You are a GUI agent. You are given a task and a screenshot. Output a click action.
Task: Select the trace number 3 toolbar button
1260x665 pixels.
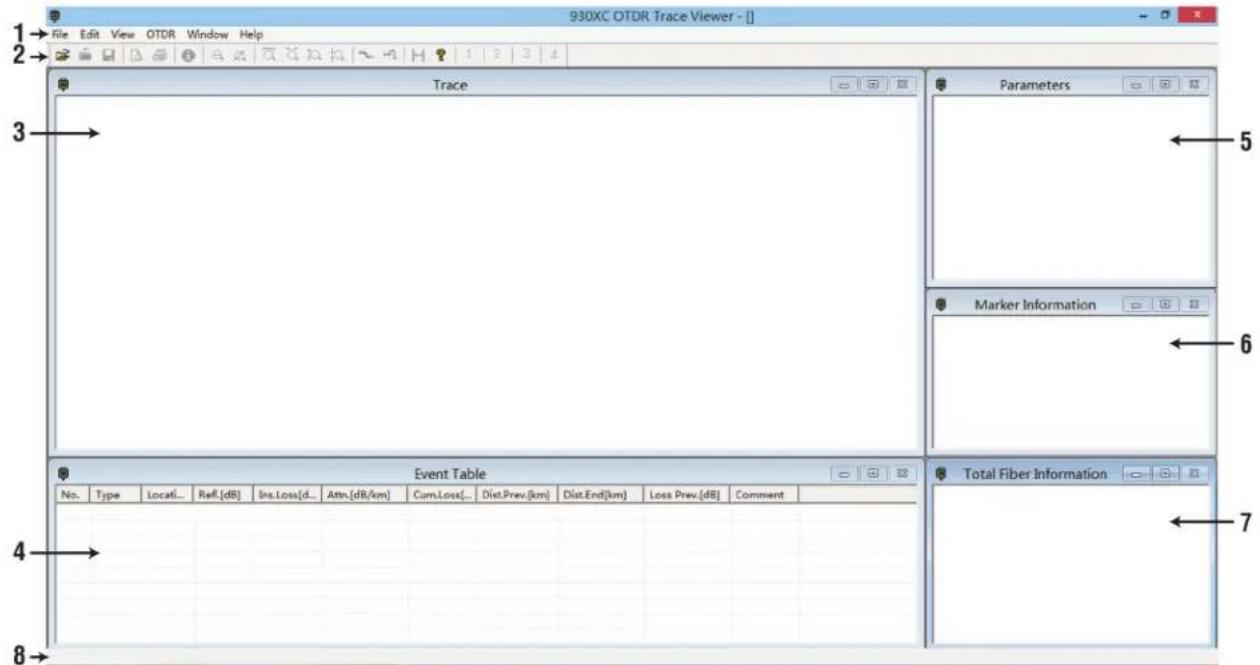pos(525,55)
